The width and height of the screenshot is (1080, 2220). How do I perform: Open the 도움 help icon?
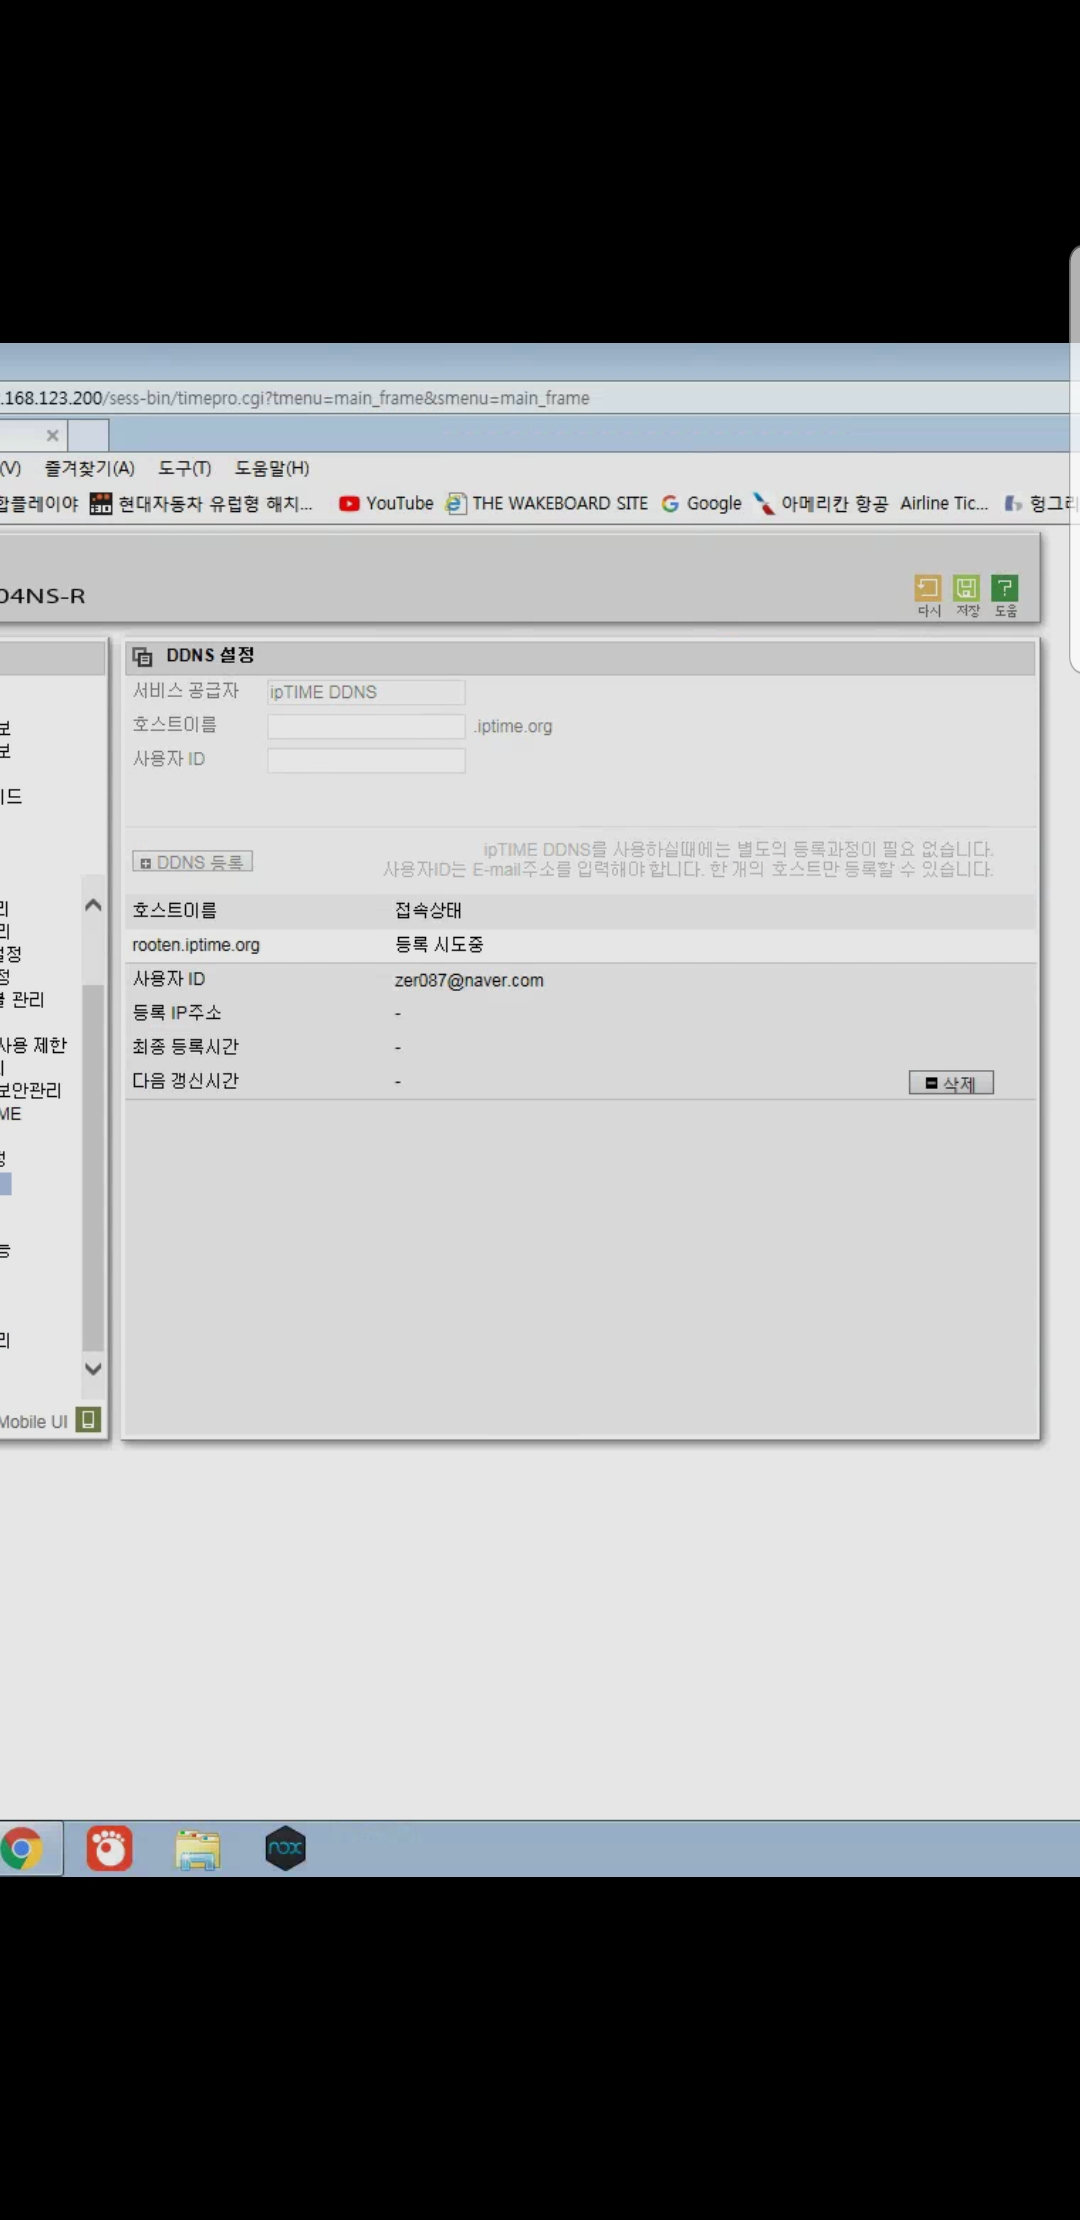click(1005, 588)
